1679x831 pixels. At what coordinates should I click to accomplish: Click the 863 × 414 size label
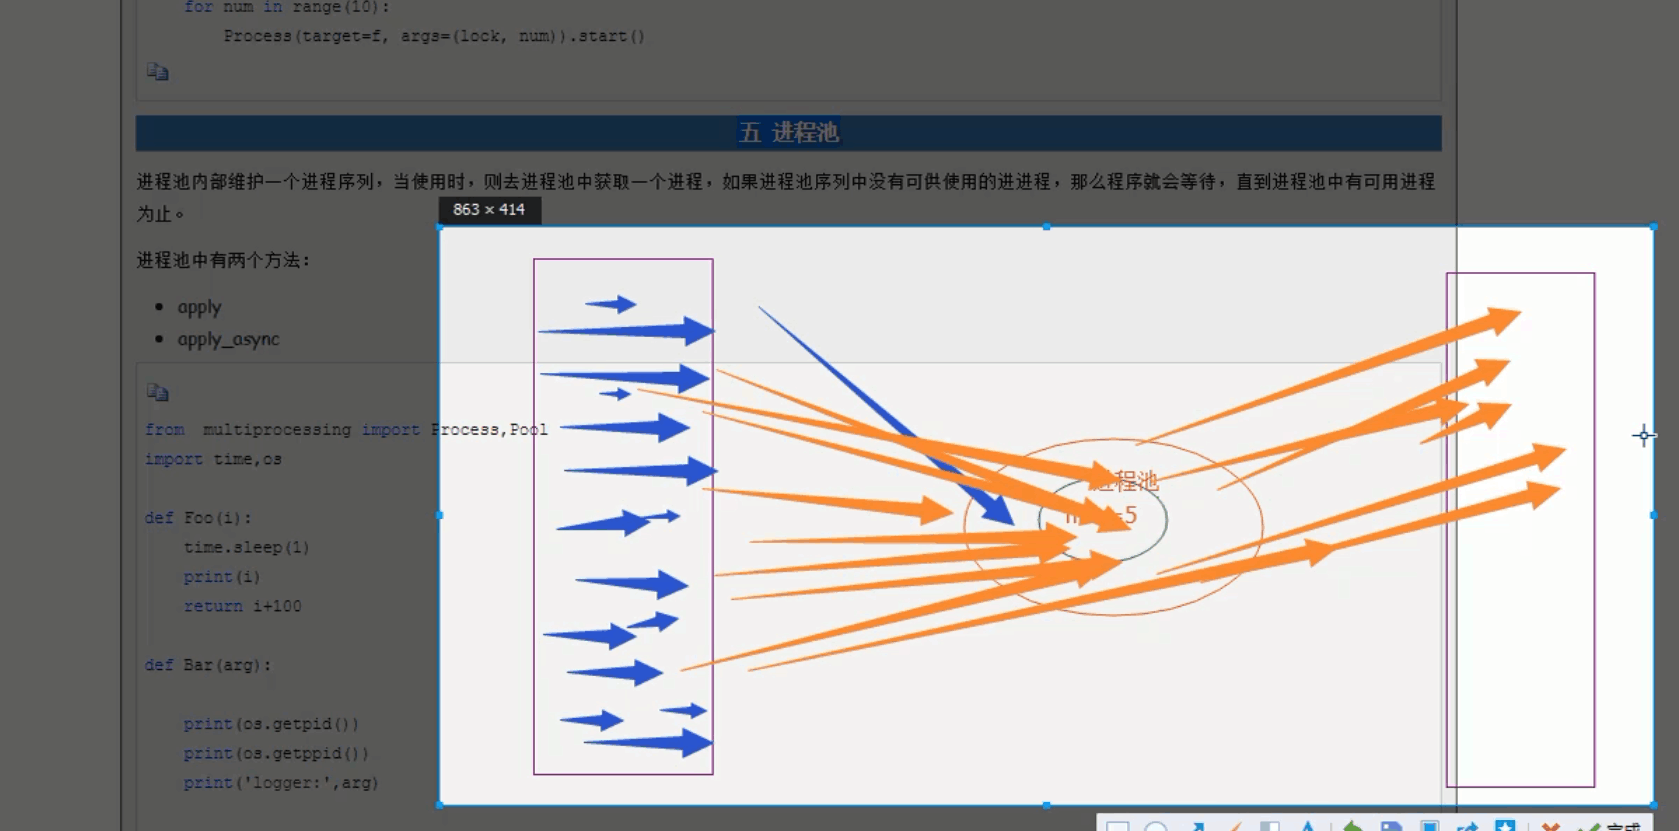click(489, 209)
